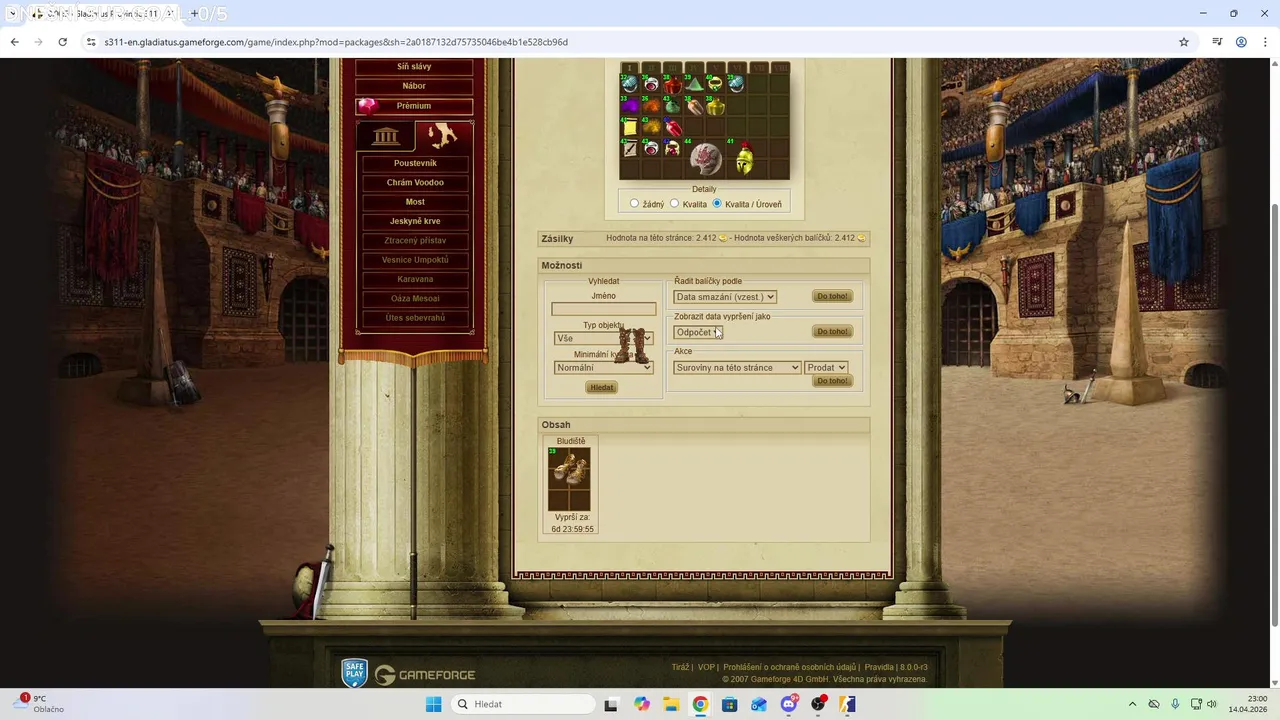The image size is (1280, 720).
Task: Switch to inventory bag tab V
Action: (715, 68)
